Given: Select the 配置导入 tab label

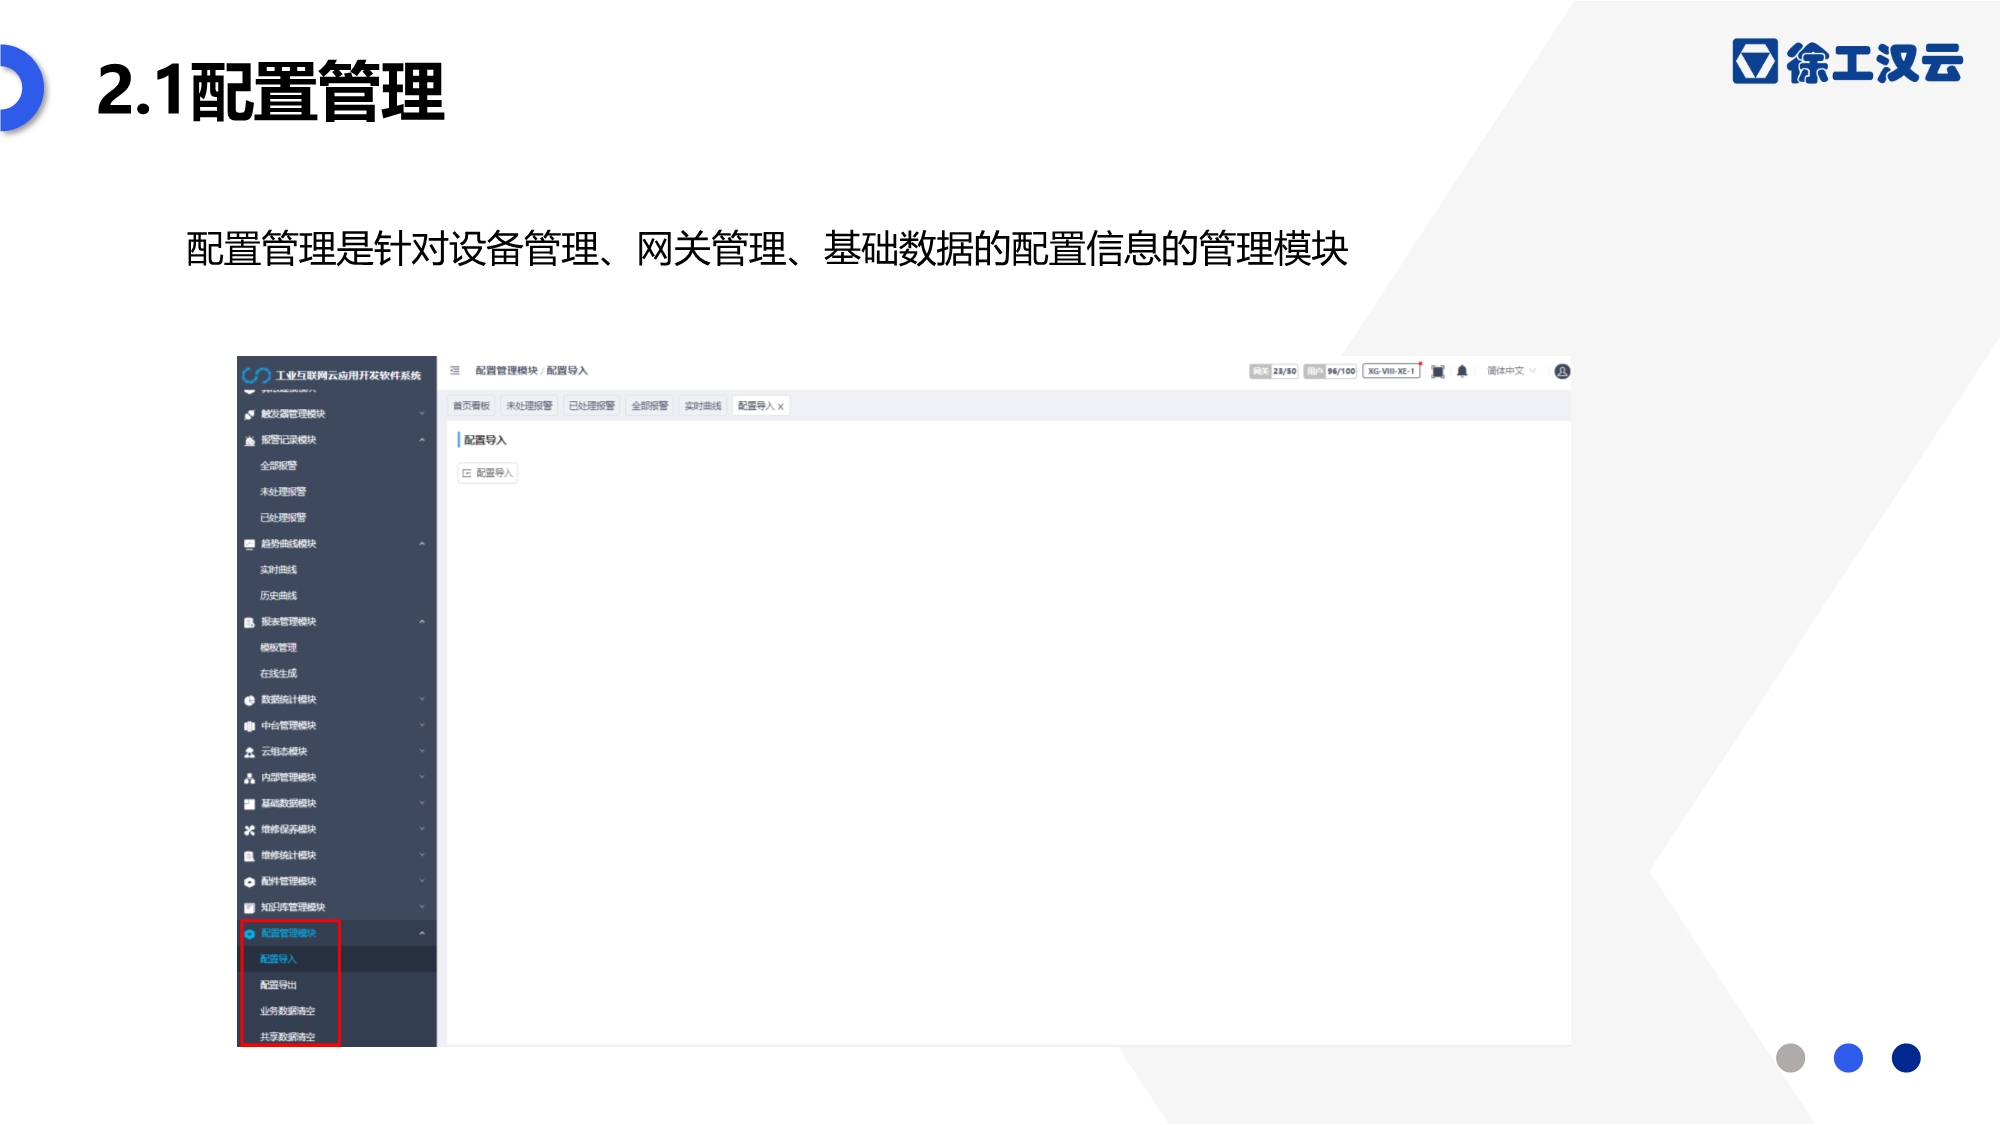Looking at the screenshot, I should 756,406.
